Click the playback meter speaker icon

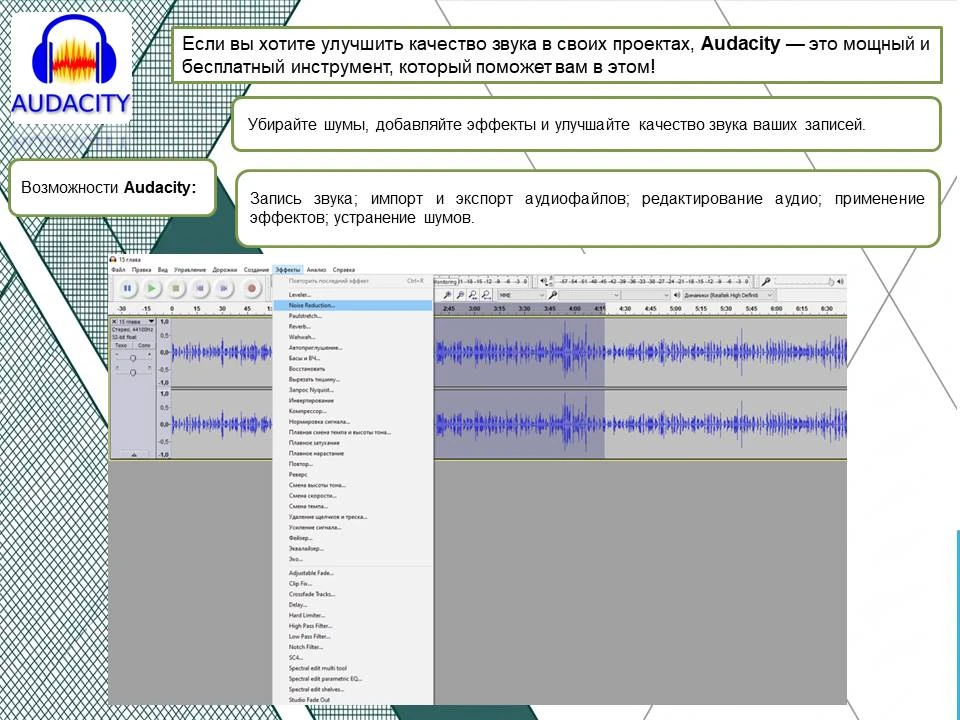544,282
